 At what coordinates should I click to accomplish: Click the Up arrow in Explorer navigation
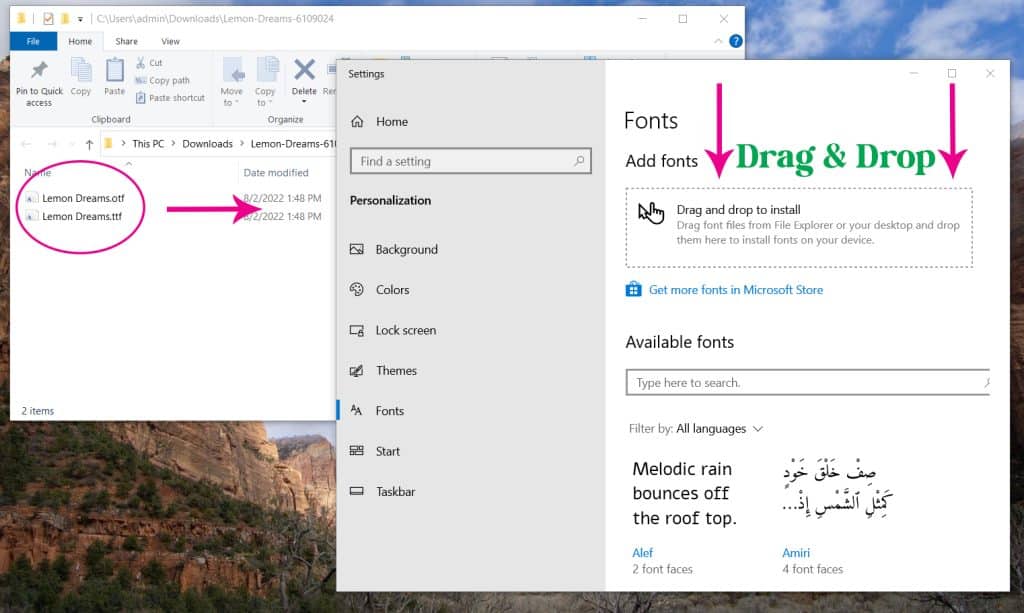point(89,144)
